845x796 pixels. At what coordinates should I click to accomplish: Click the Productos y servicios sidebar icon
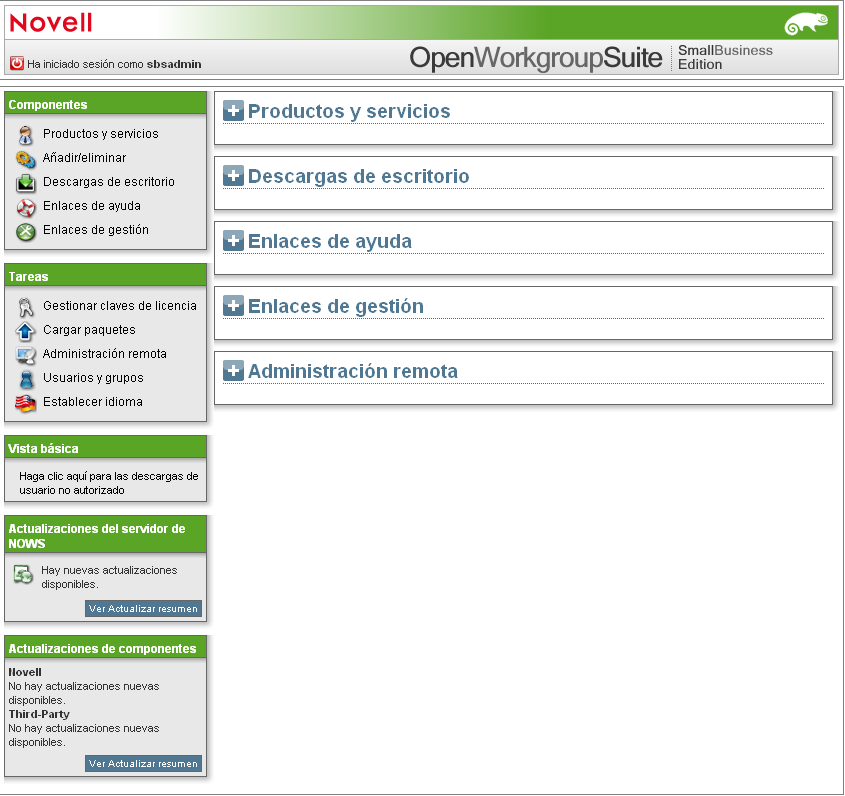click(x=25, y=135)
